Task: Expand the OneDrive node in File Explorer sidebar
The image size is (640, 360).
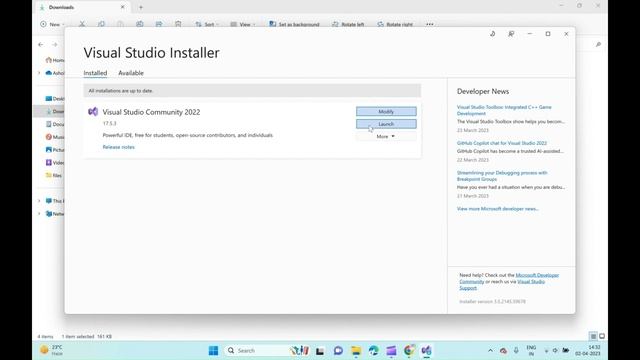Action: (x=39, y=73)
